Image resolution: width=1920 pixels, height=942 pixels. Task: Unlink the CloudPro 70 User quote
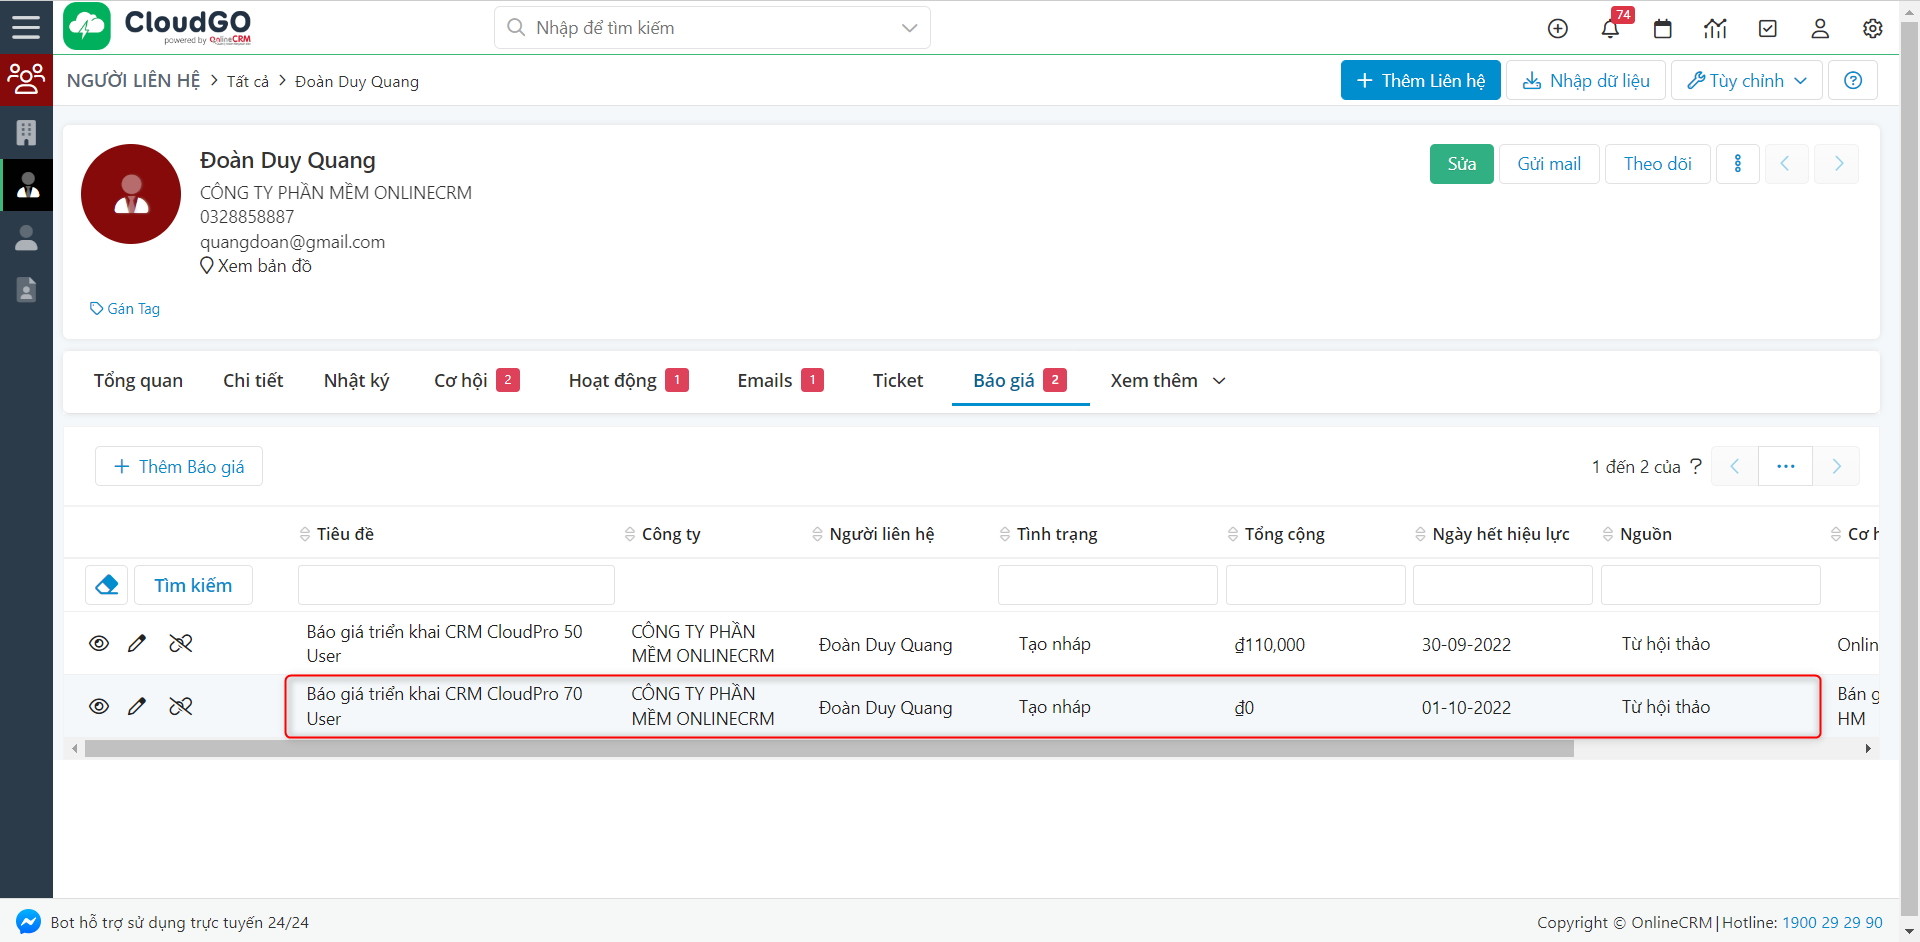point(181,707)
